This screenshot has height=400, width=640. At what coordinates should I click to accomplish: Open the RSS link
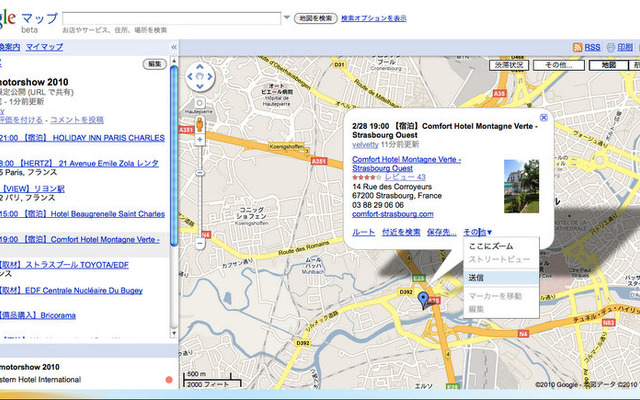coord(592,47)
